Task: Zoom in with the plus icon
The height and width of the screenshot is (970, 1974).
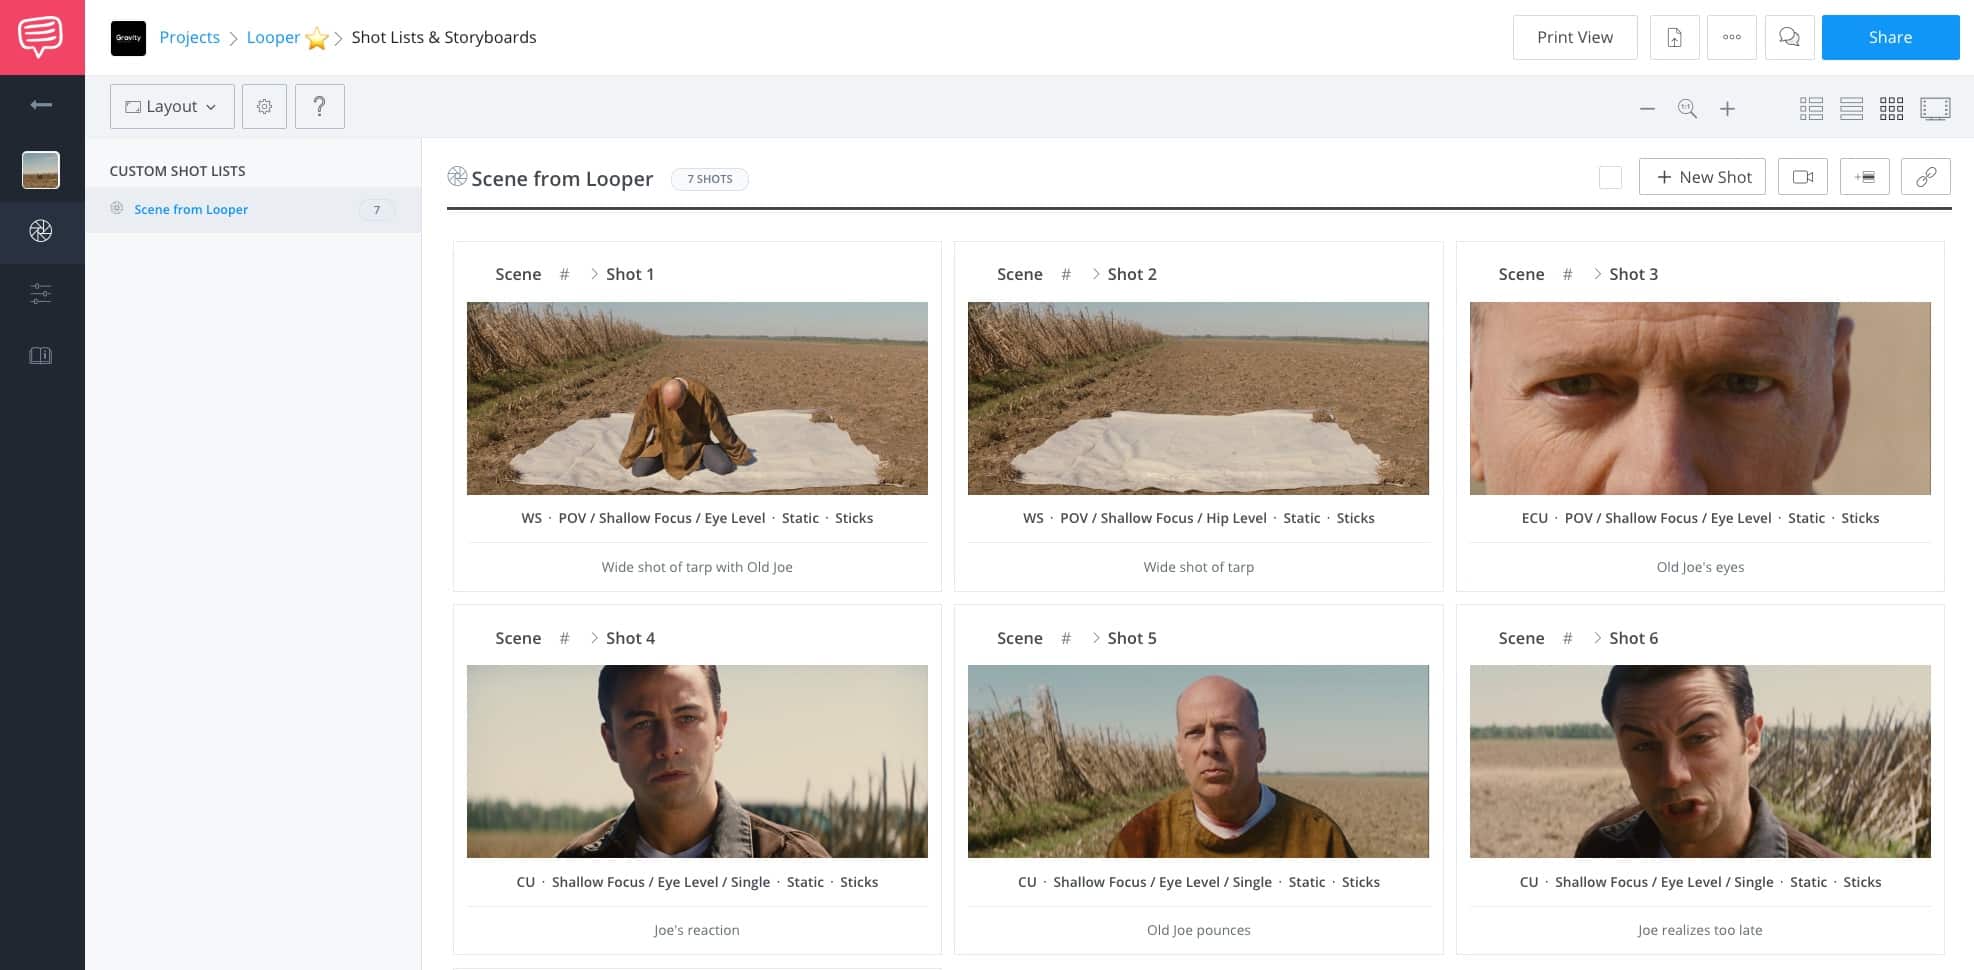Action: tap(1727, 108)
